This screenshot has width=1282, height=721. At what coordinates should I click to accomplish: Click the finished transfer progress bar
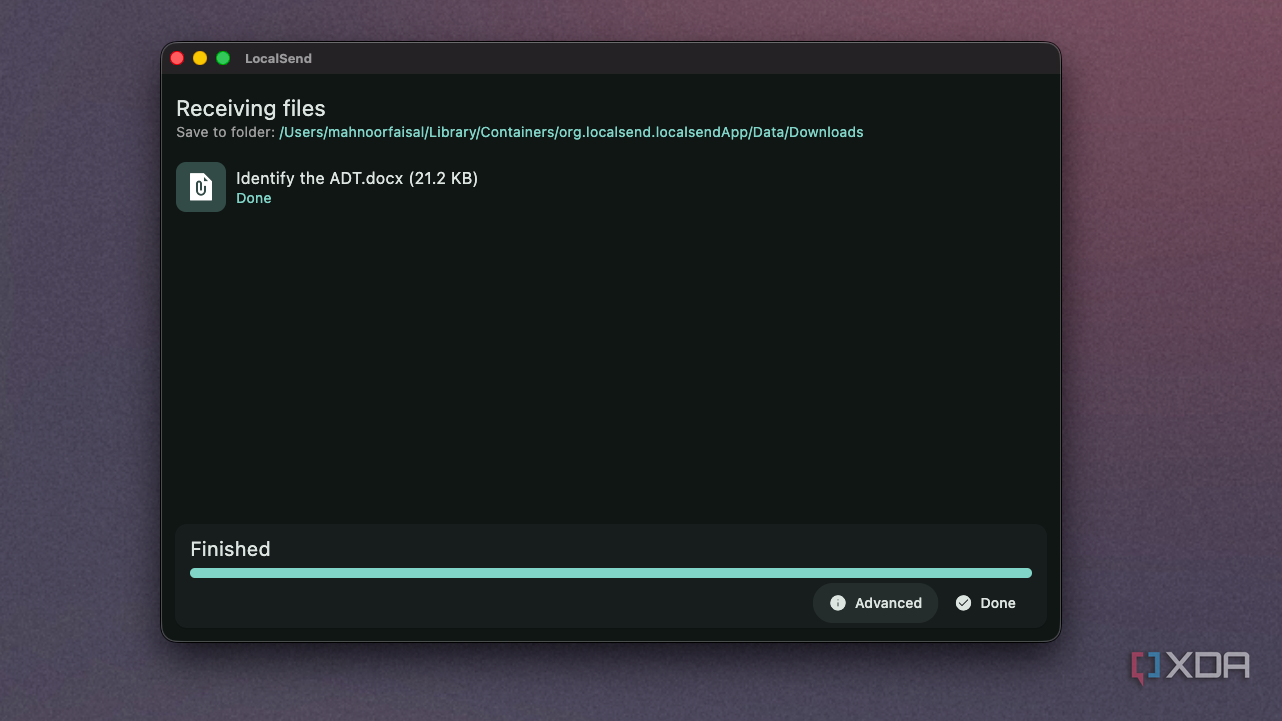611,573
